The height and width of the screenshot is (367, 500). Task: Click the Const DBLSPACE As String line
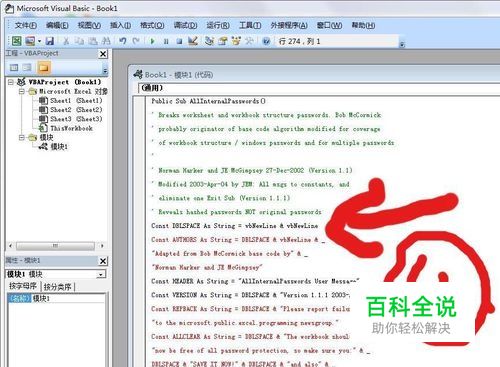[235, 226]
